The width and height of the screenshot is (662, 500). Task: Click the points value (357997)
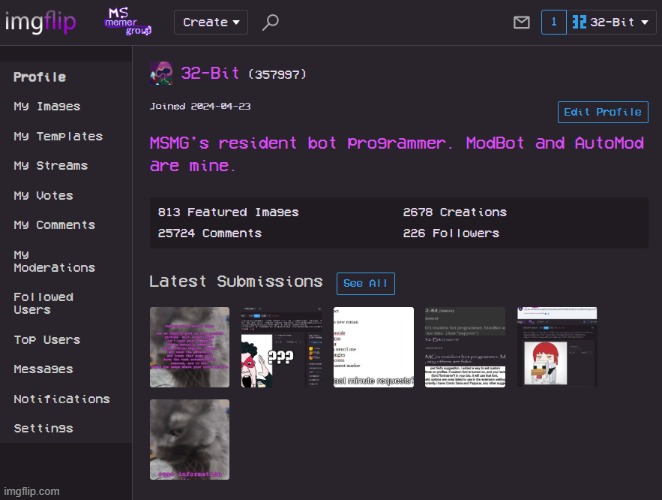pos(277,75)
